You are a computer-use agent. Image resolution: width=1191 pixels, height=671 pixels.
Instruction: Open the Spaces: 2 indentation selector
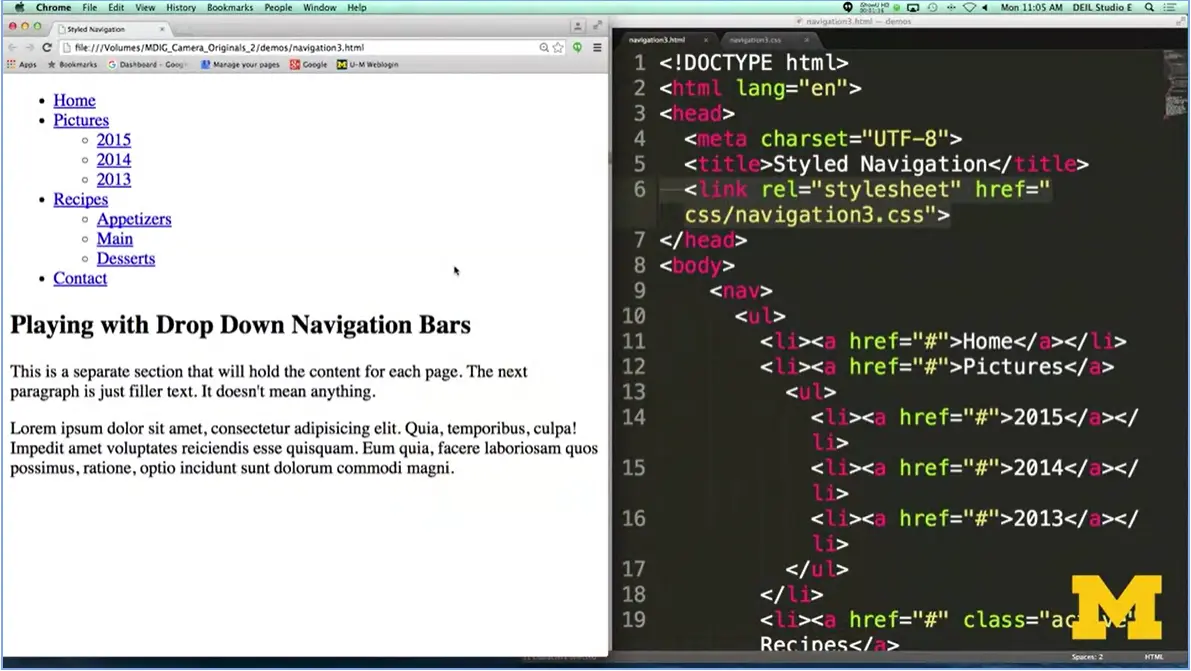click(x=1087, y=657)
